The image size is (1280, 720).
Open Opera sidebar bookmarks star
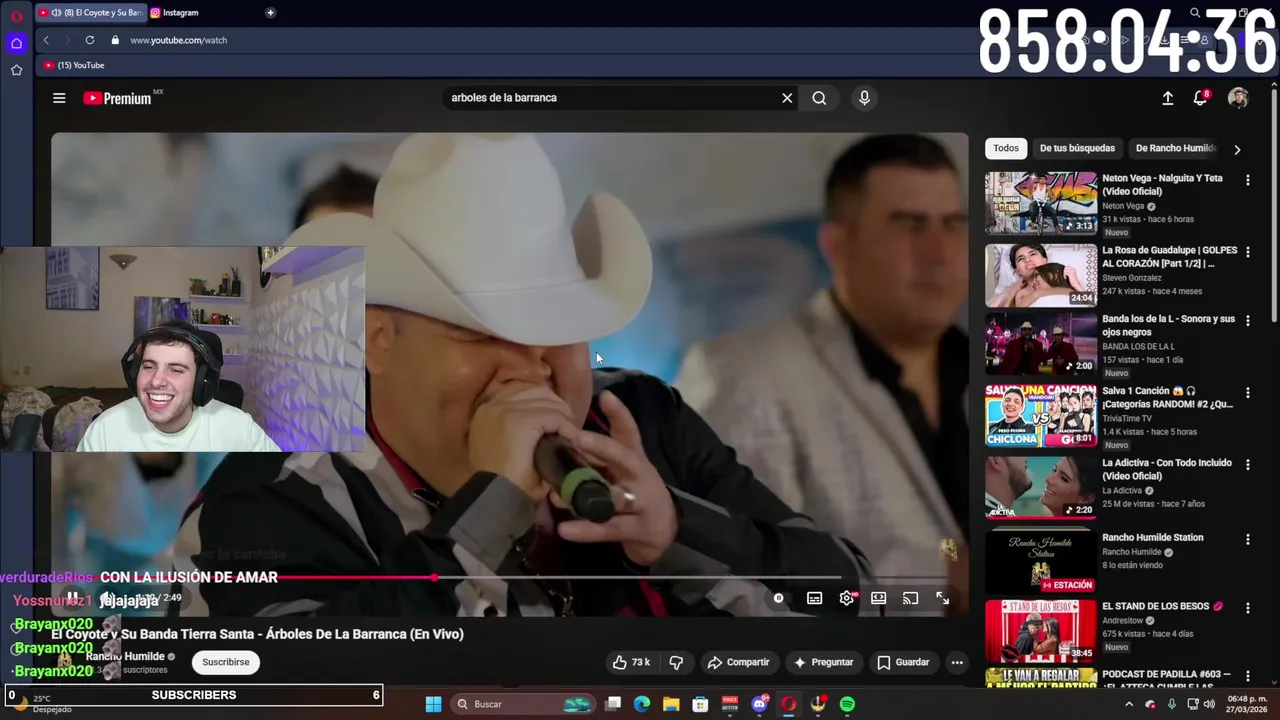point(16,70)
